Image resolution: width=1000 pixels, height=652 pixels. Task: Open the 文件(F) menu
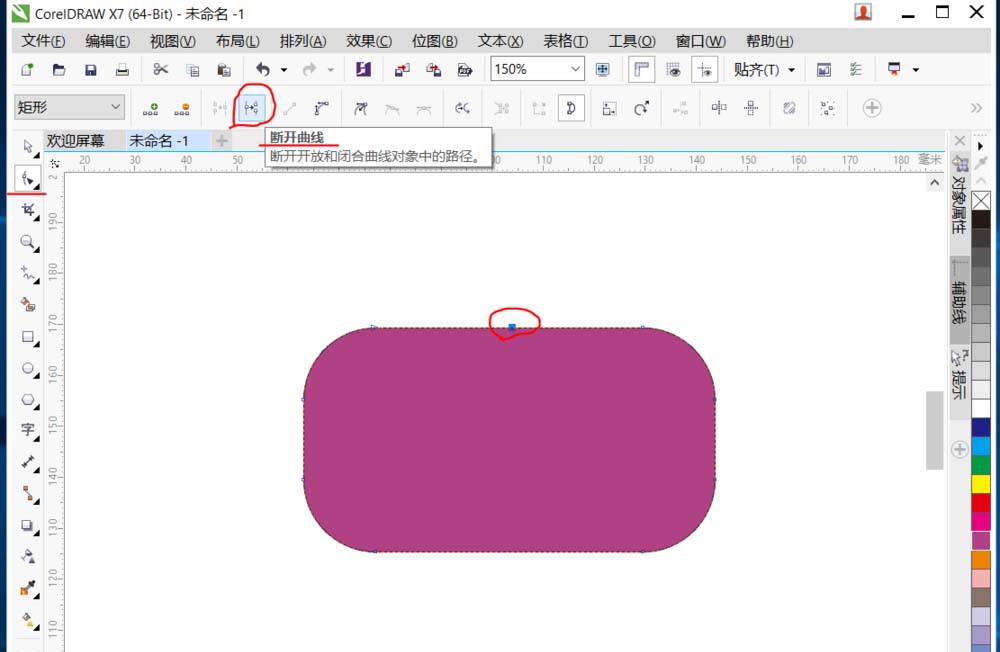tap(40, 41)
